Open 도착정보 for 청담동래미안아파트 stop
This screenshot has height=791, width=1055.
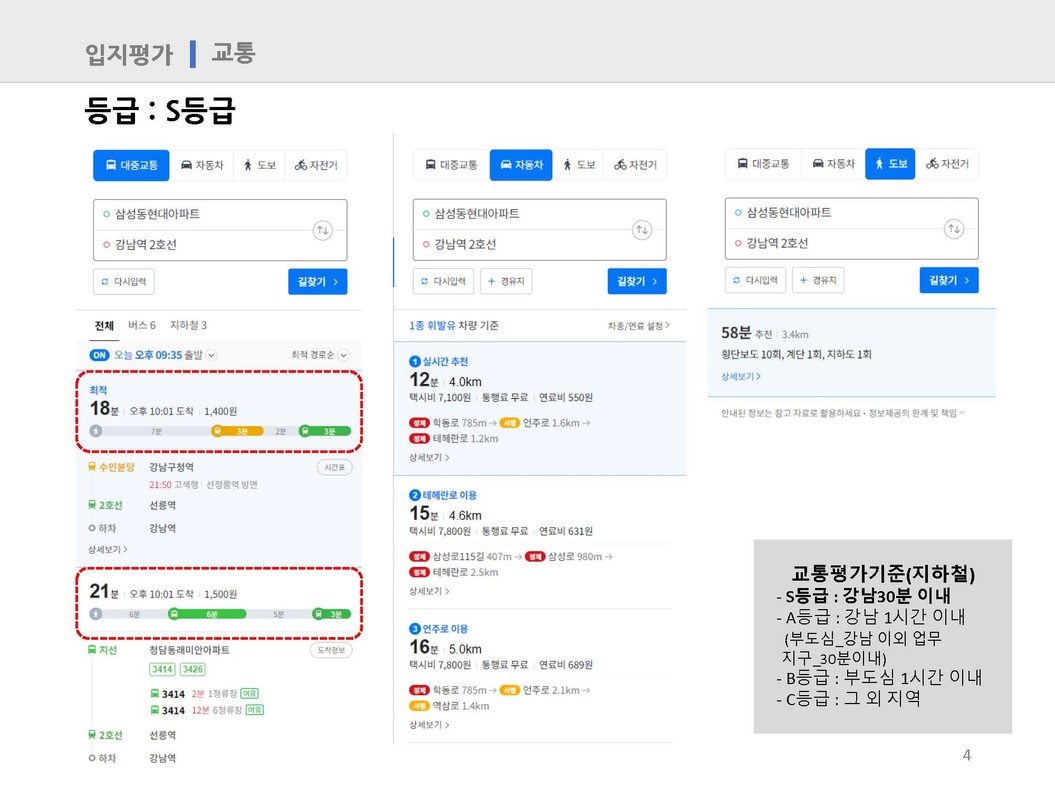(331, 650)
